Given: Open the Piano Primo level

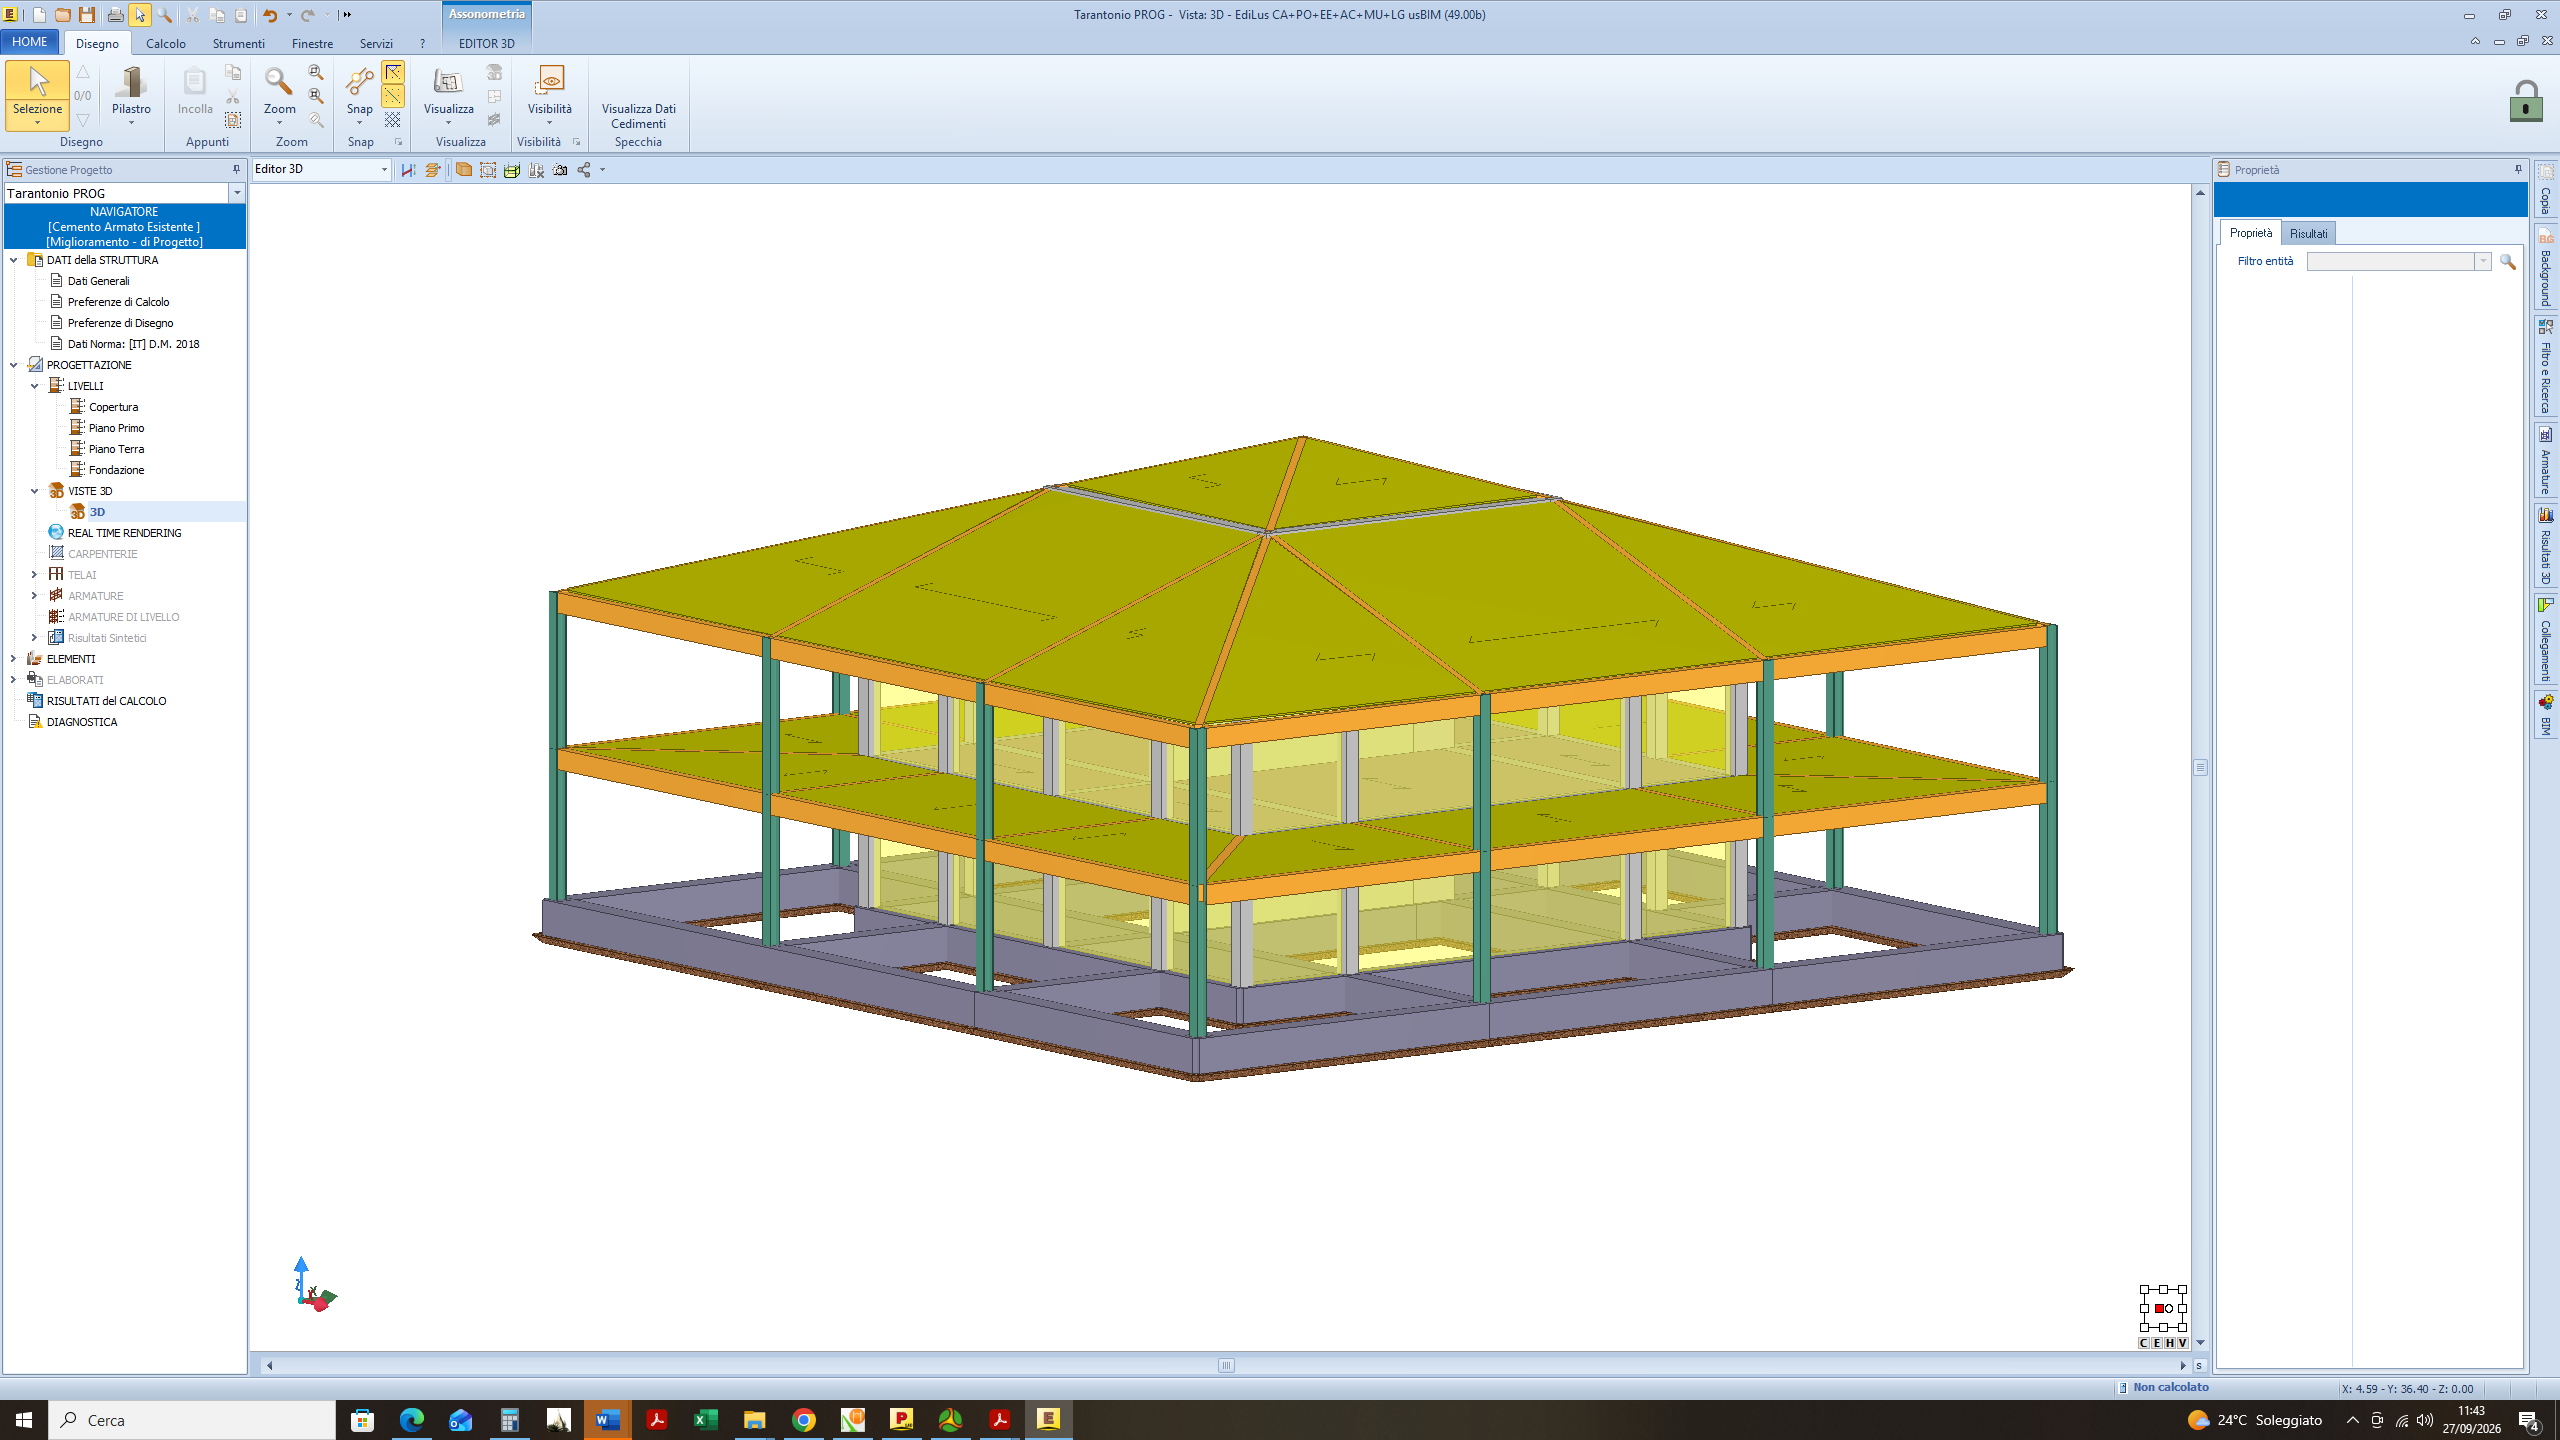Looking at the screenshot, I should click(x=116, y=428).
